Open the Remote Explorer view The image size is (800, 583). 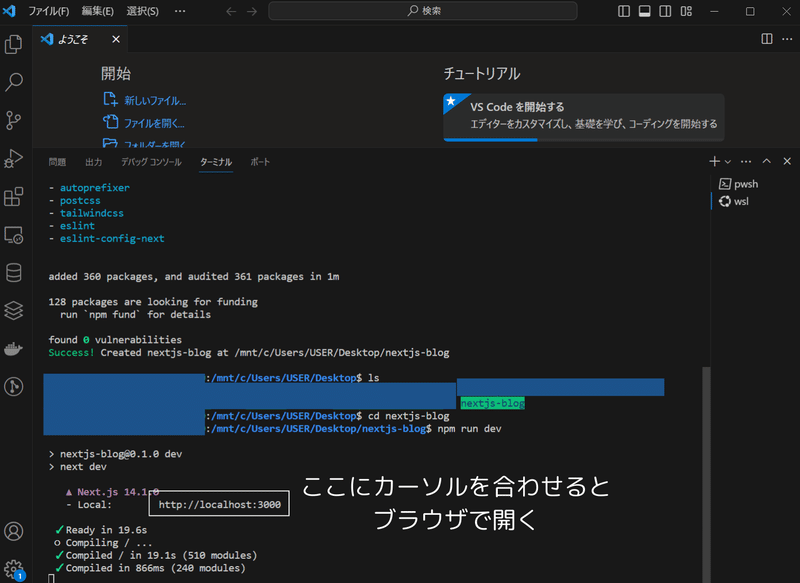click(x=14, y=235)
